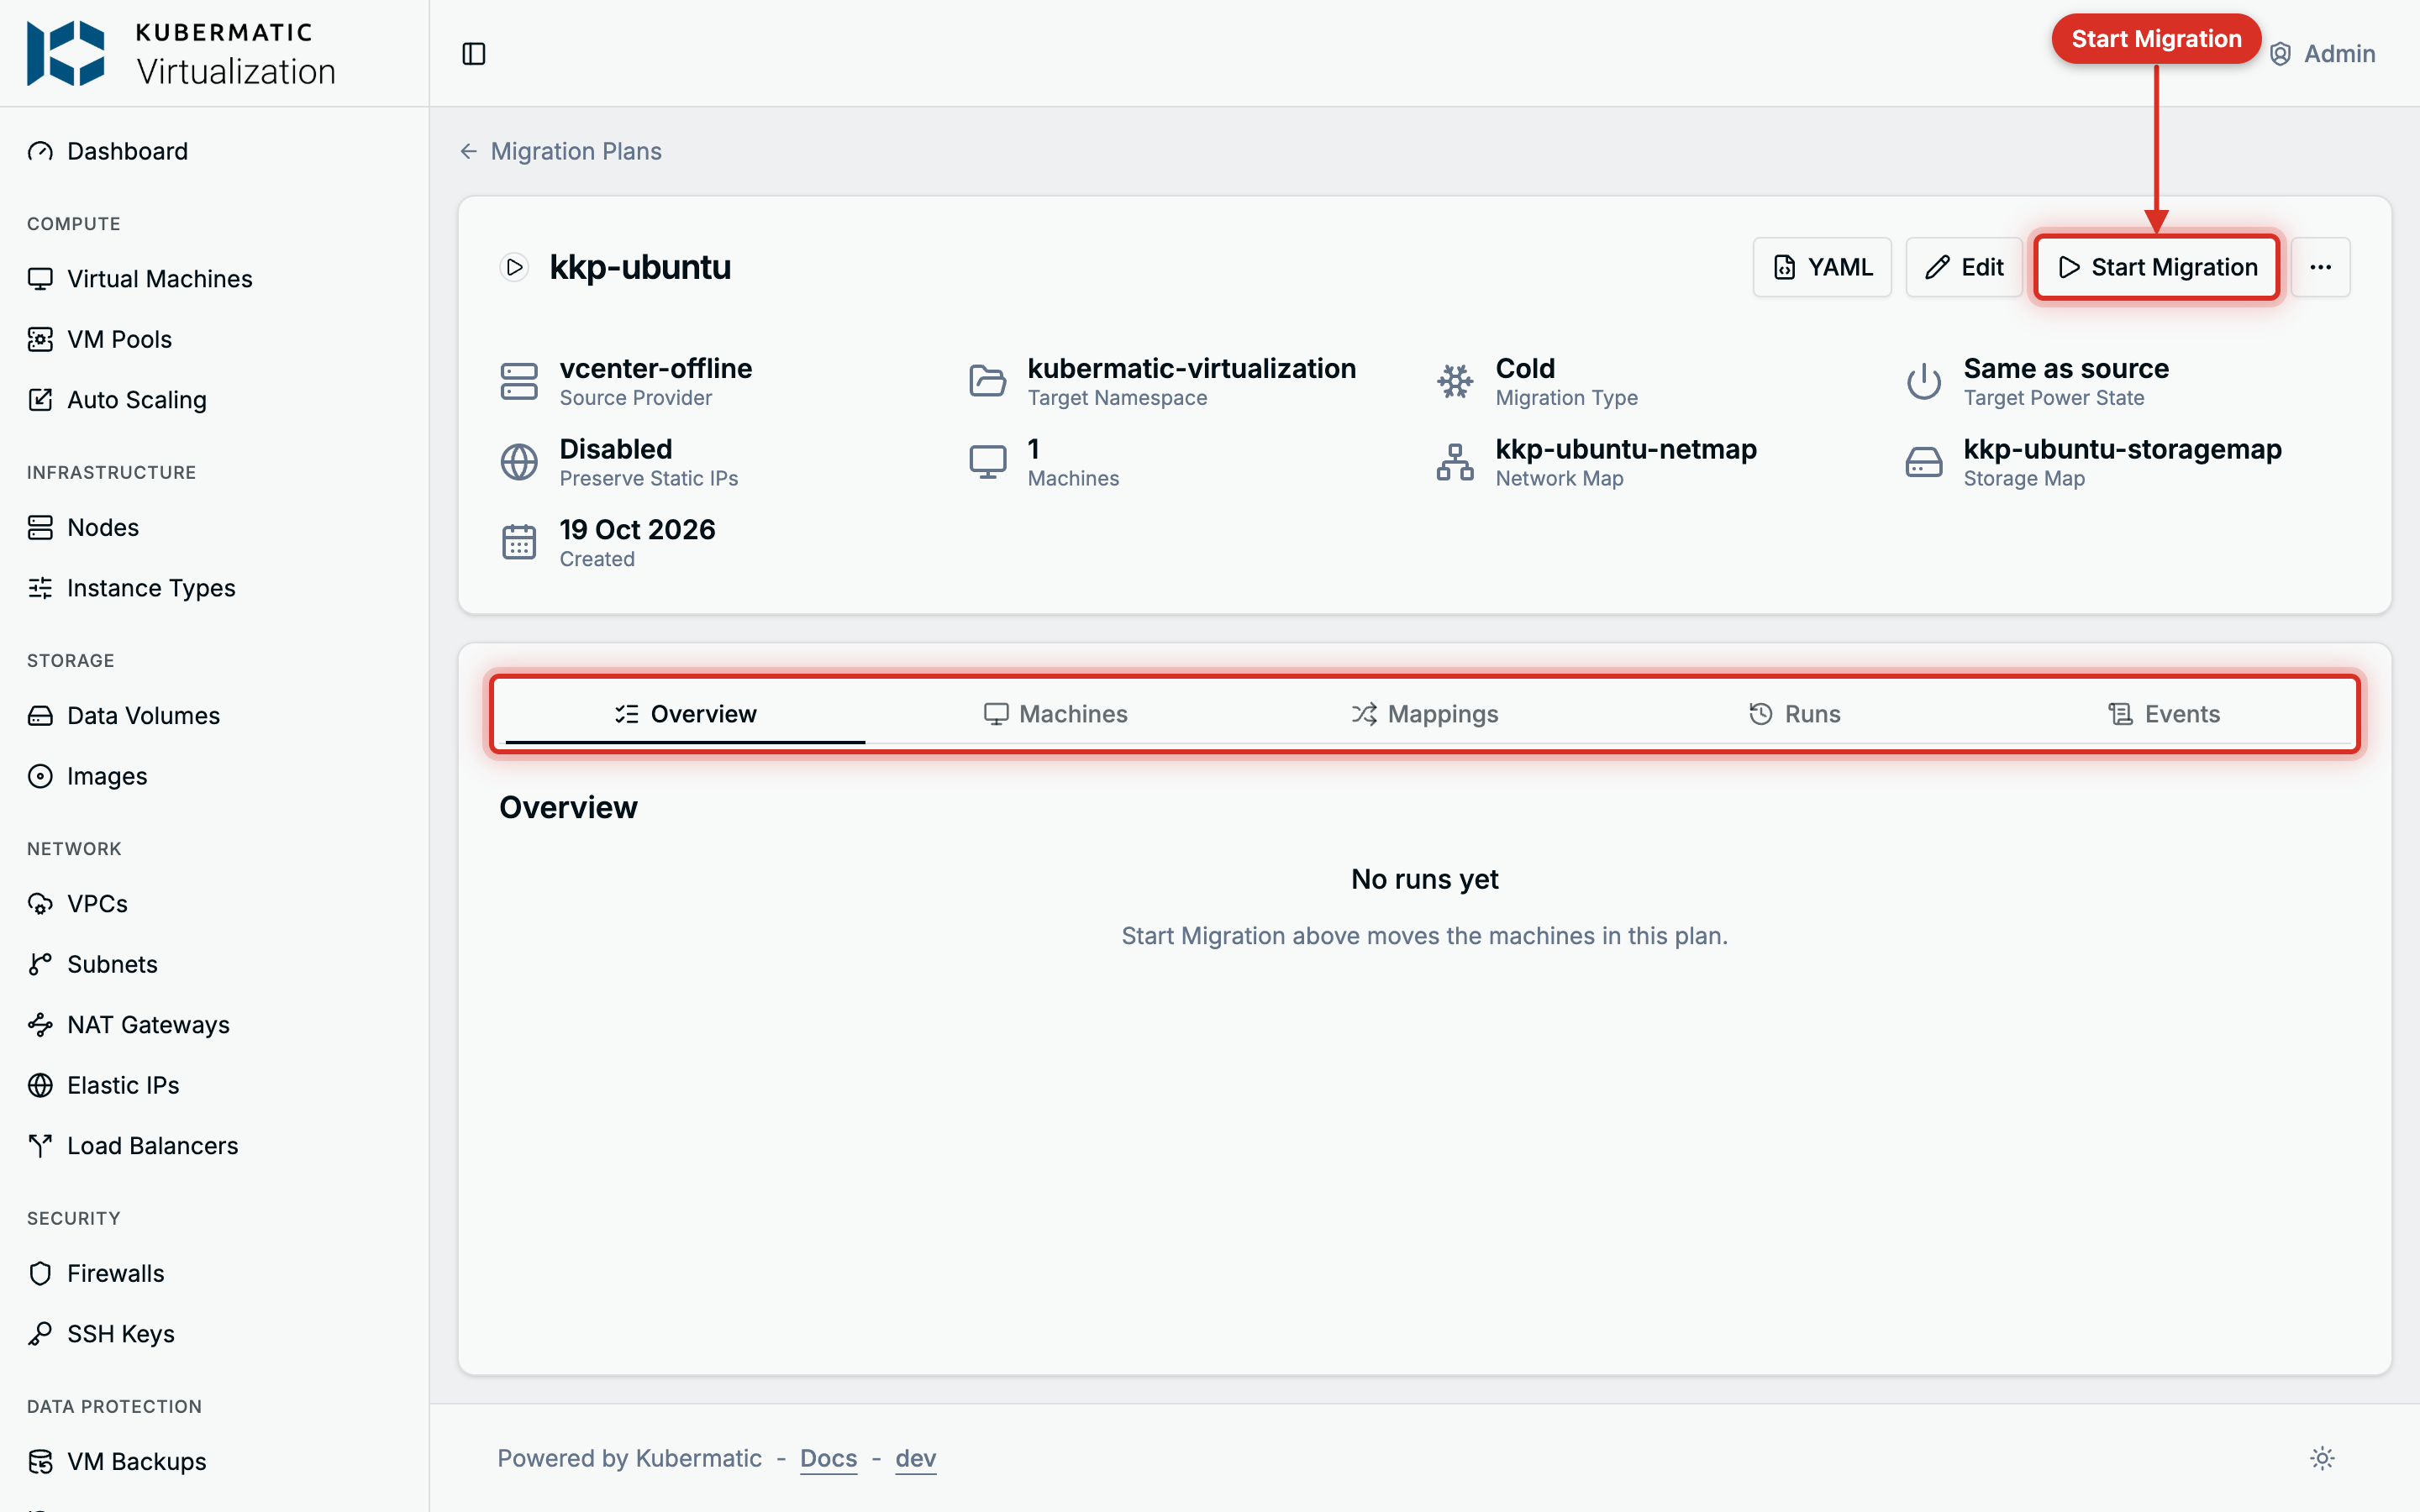Open the three-dots more actions menu
The width and height of the screenshot is (2420, 1512).
[2320, 267]
